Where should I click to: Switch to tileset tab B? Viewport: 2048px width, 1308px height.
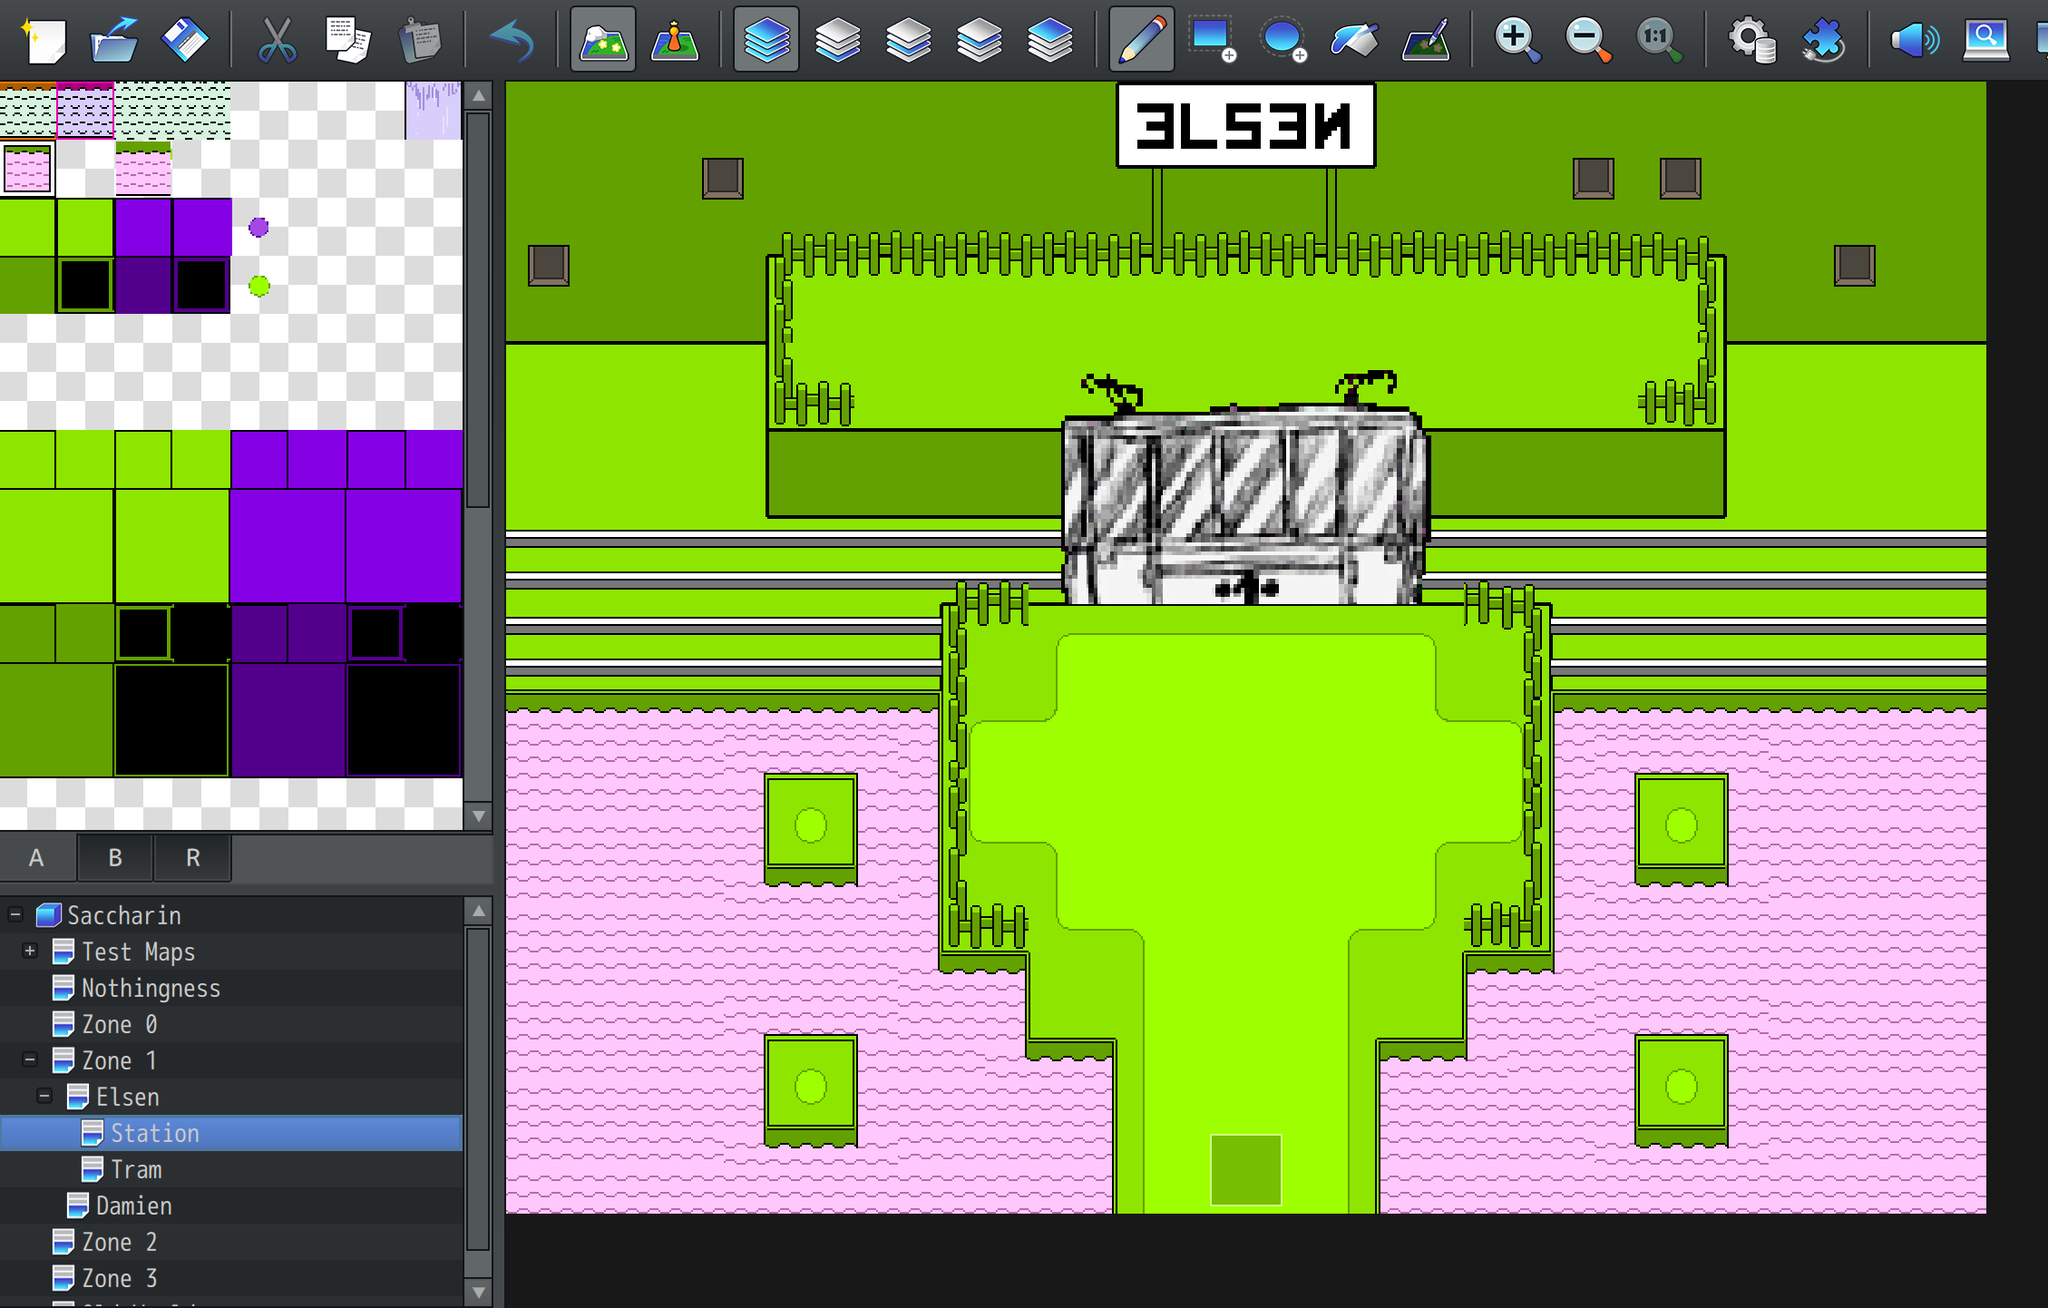(114, 858)
